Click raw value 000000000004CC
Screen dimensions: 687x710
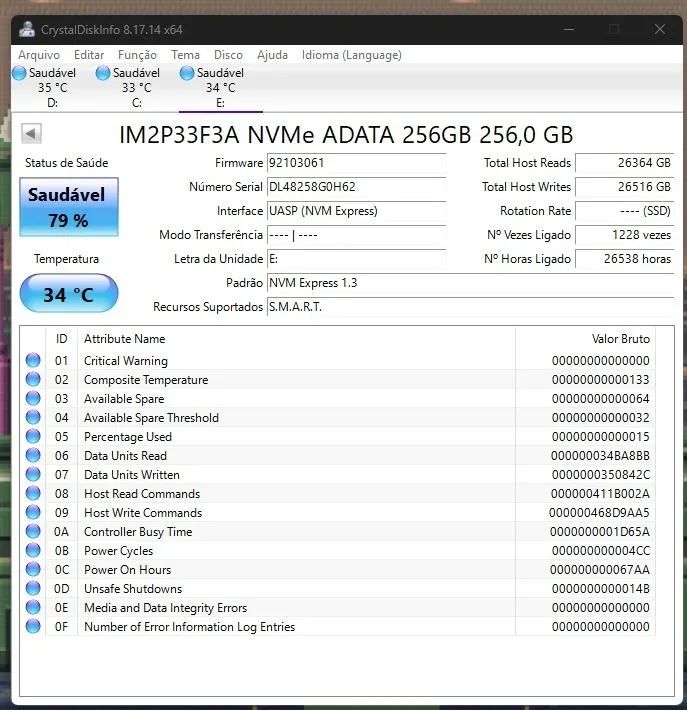coord(601,551)
